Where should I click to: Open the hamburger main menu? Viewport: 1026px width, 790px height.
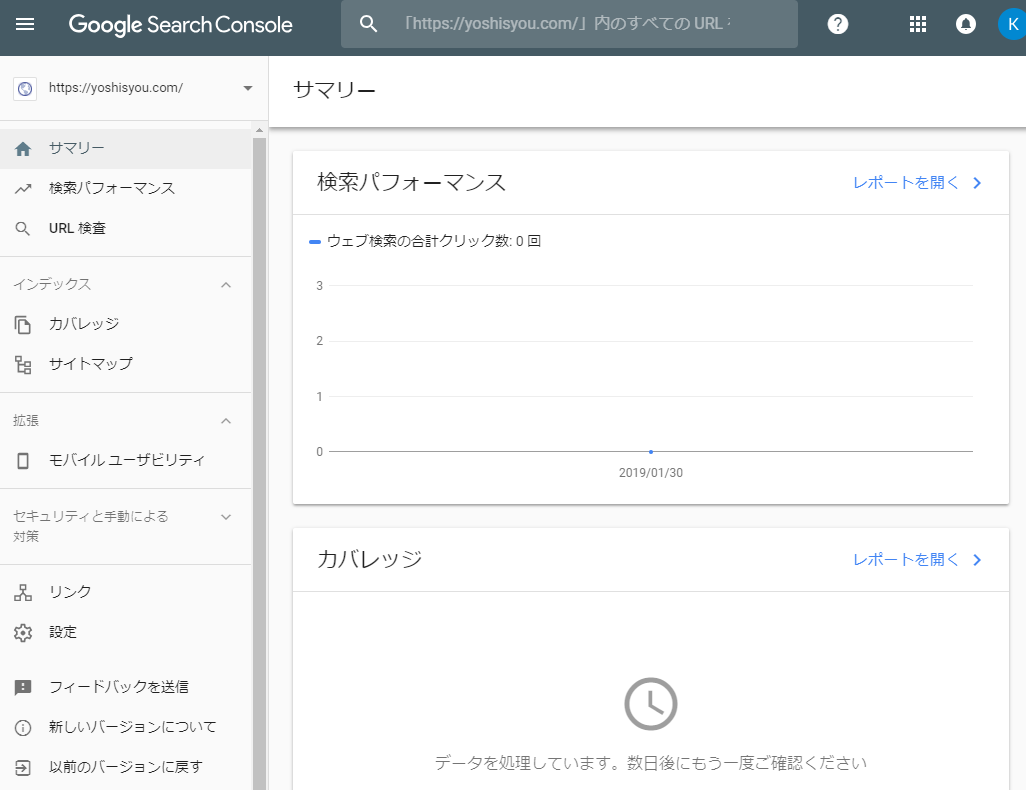[x=25, y=24]
